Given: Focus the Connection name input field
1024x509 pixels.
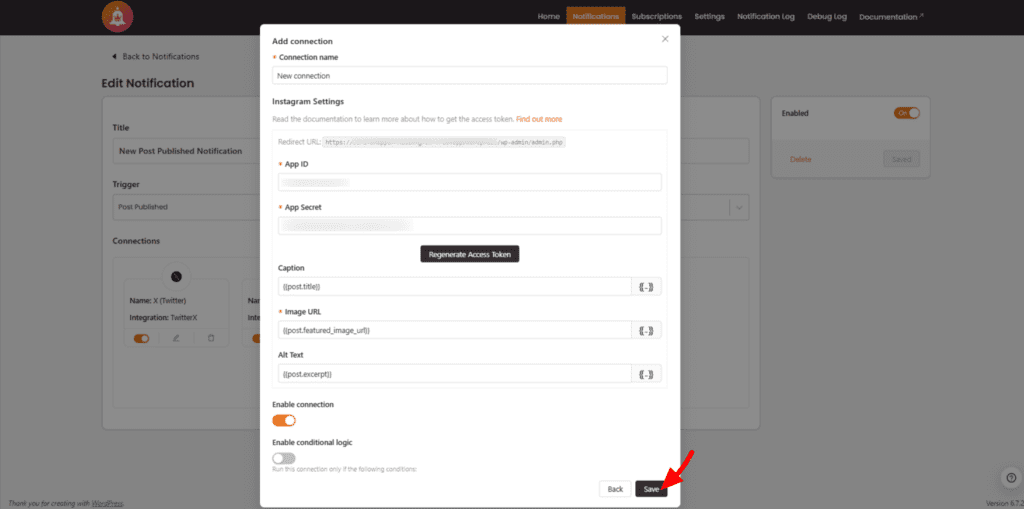Looking at the screenshot, I should (470, 75).
